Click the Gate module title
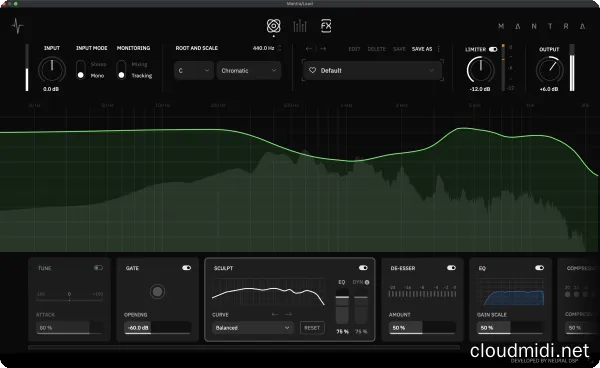Screen dimensions: 600x368 (x=132, y=268)
